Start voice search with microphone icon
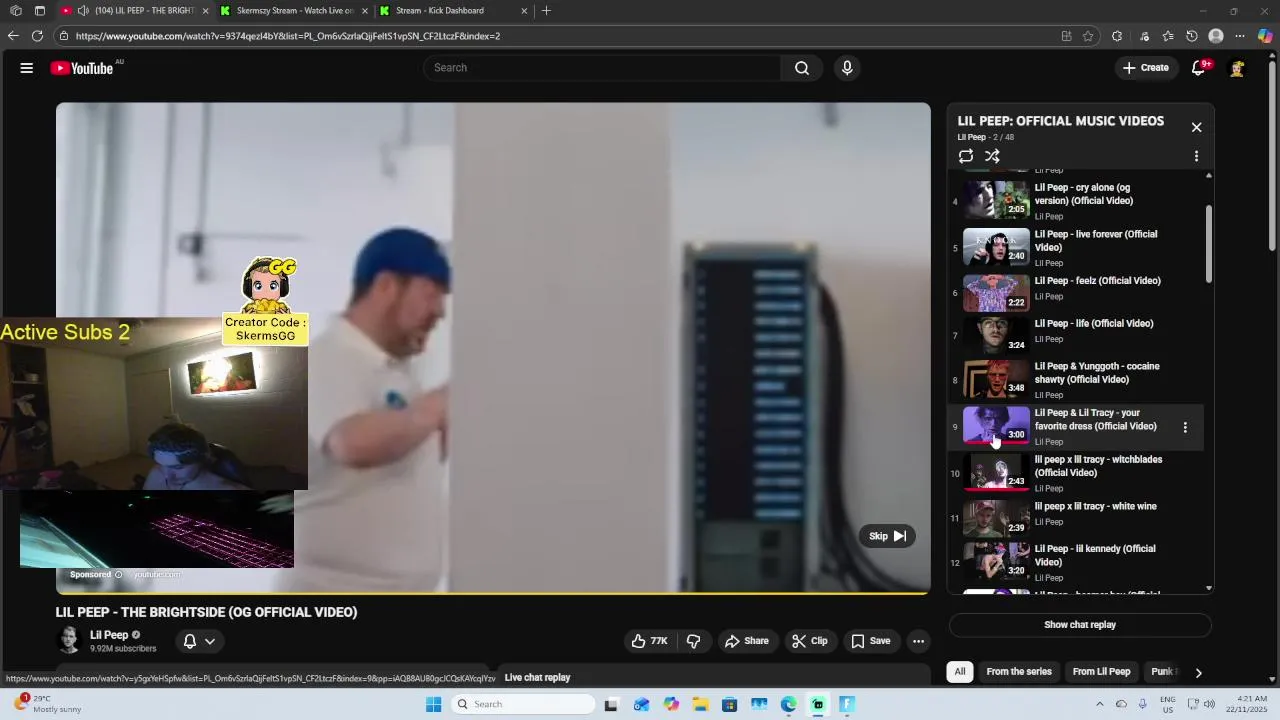Image resolution: width=1280 pixels, height=720 pixels. click(847, 68)
